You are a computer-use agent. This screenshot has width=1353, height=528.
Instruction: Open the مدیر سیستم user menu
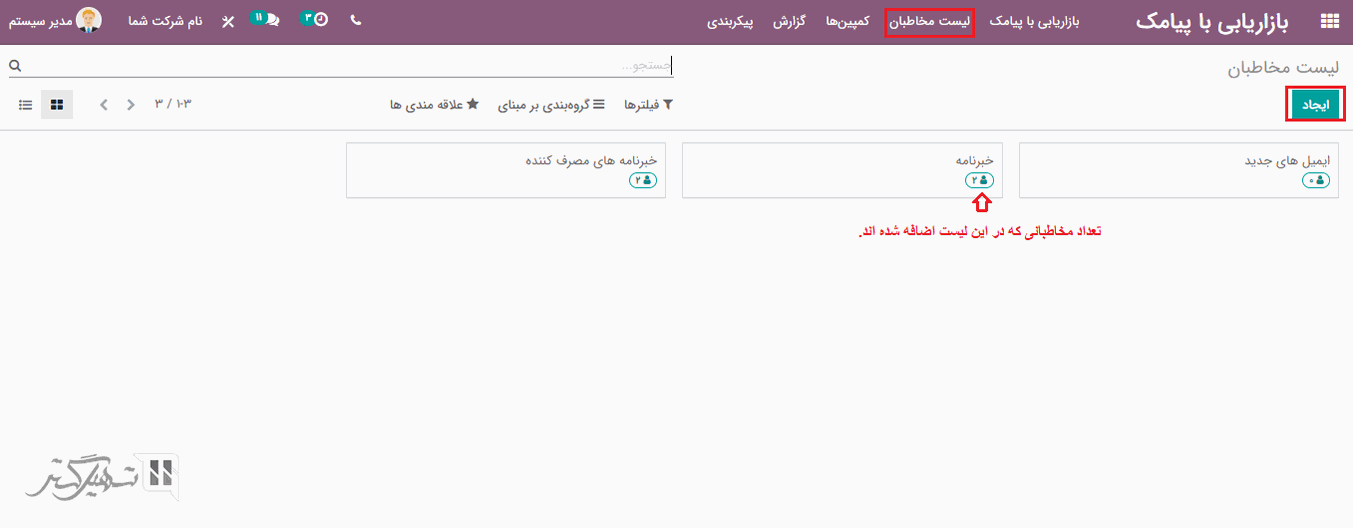(x=55, y=21)
